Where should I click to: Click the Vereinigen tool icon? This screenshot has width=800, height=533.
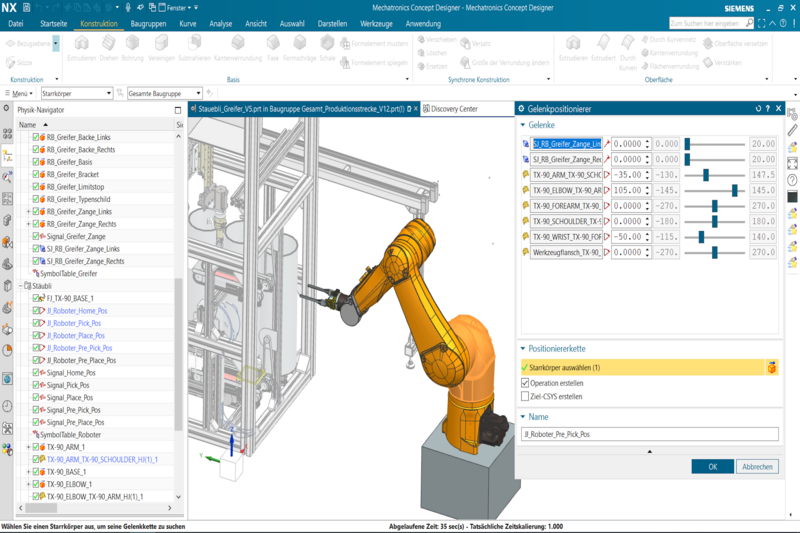pos(161,43)
